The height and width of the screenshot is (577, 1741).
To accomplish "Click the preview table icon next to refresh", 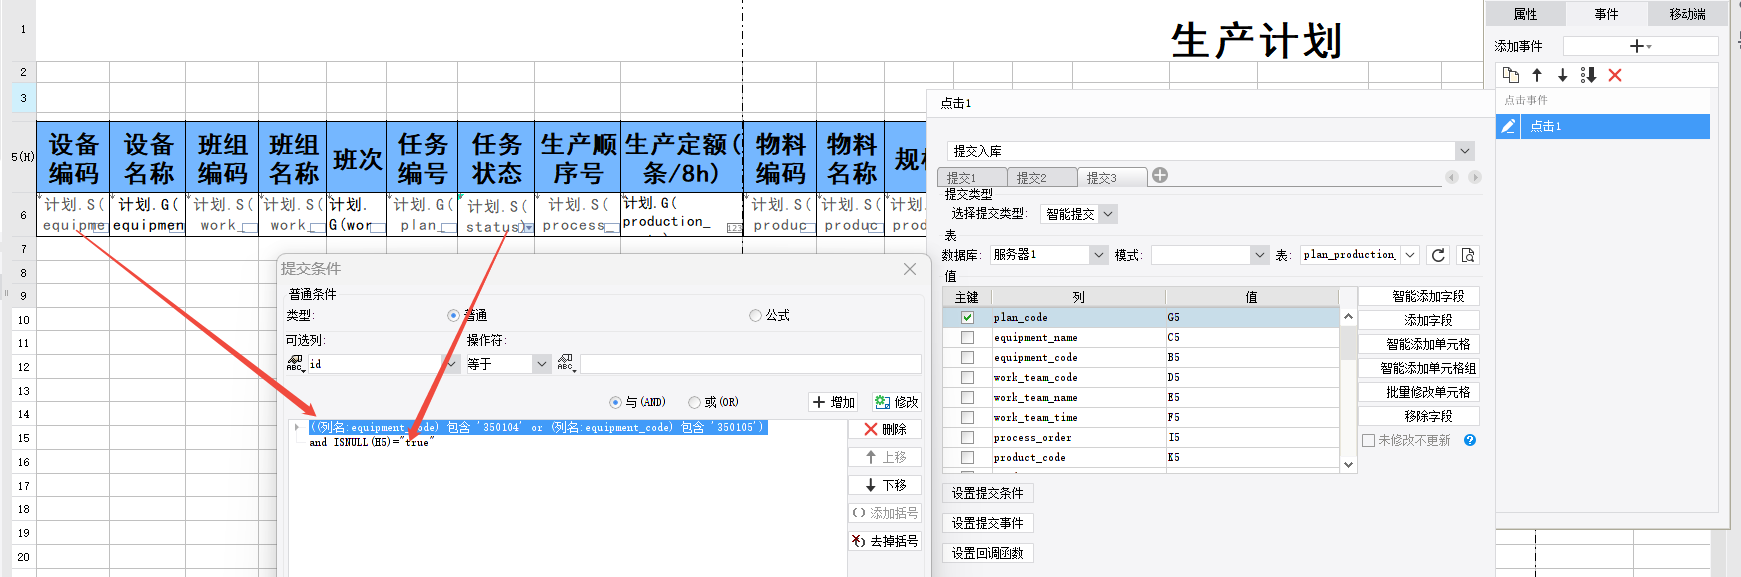I will coord(1468,255).
